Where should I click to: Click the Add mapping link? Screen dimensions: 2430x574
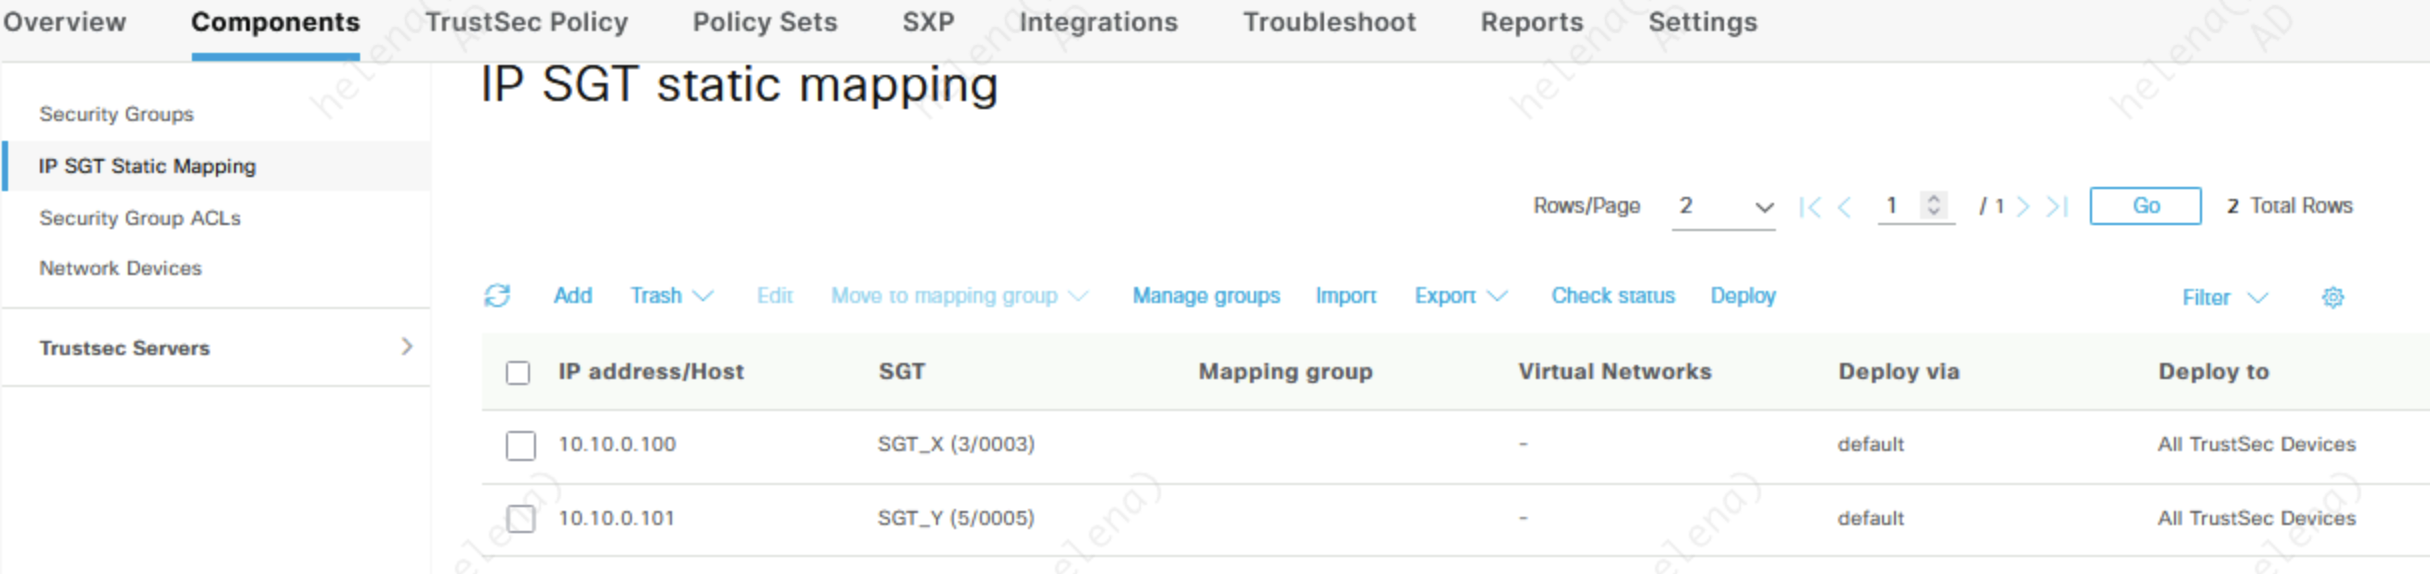click(573, 296)
